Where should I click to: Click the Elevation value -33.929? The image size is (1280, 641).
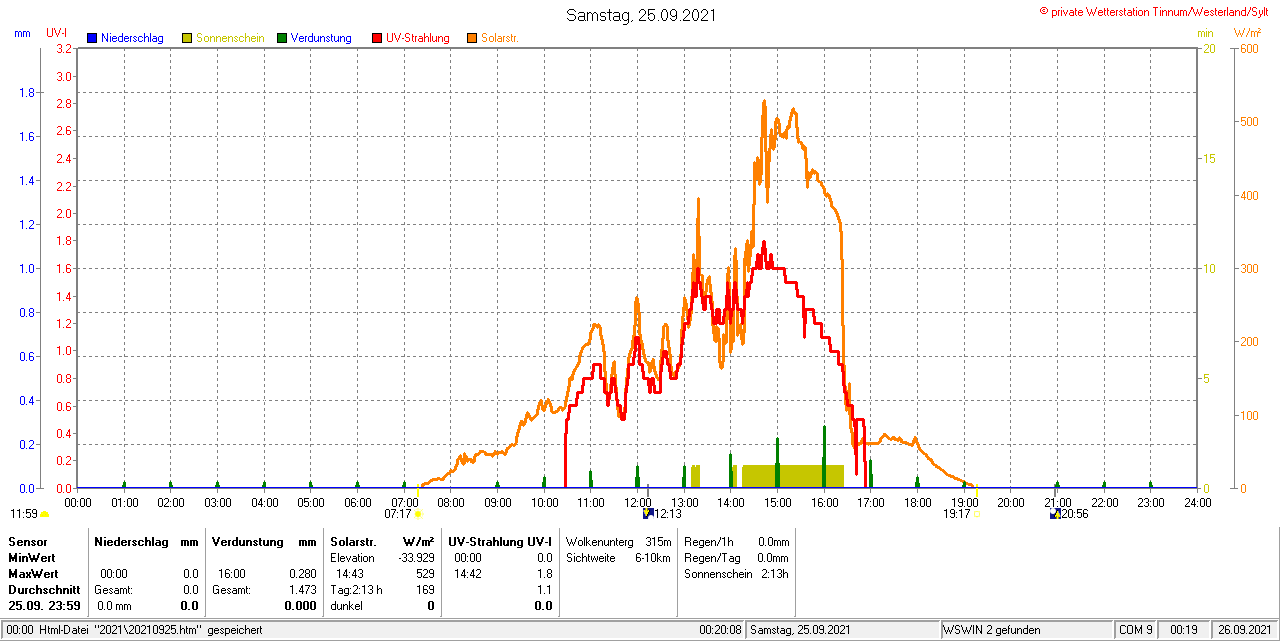[415, 557]
